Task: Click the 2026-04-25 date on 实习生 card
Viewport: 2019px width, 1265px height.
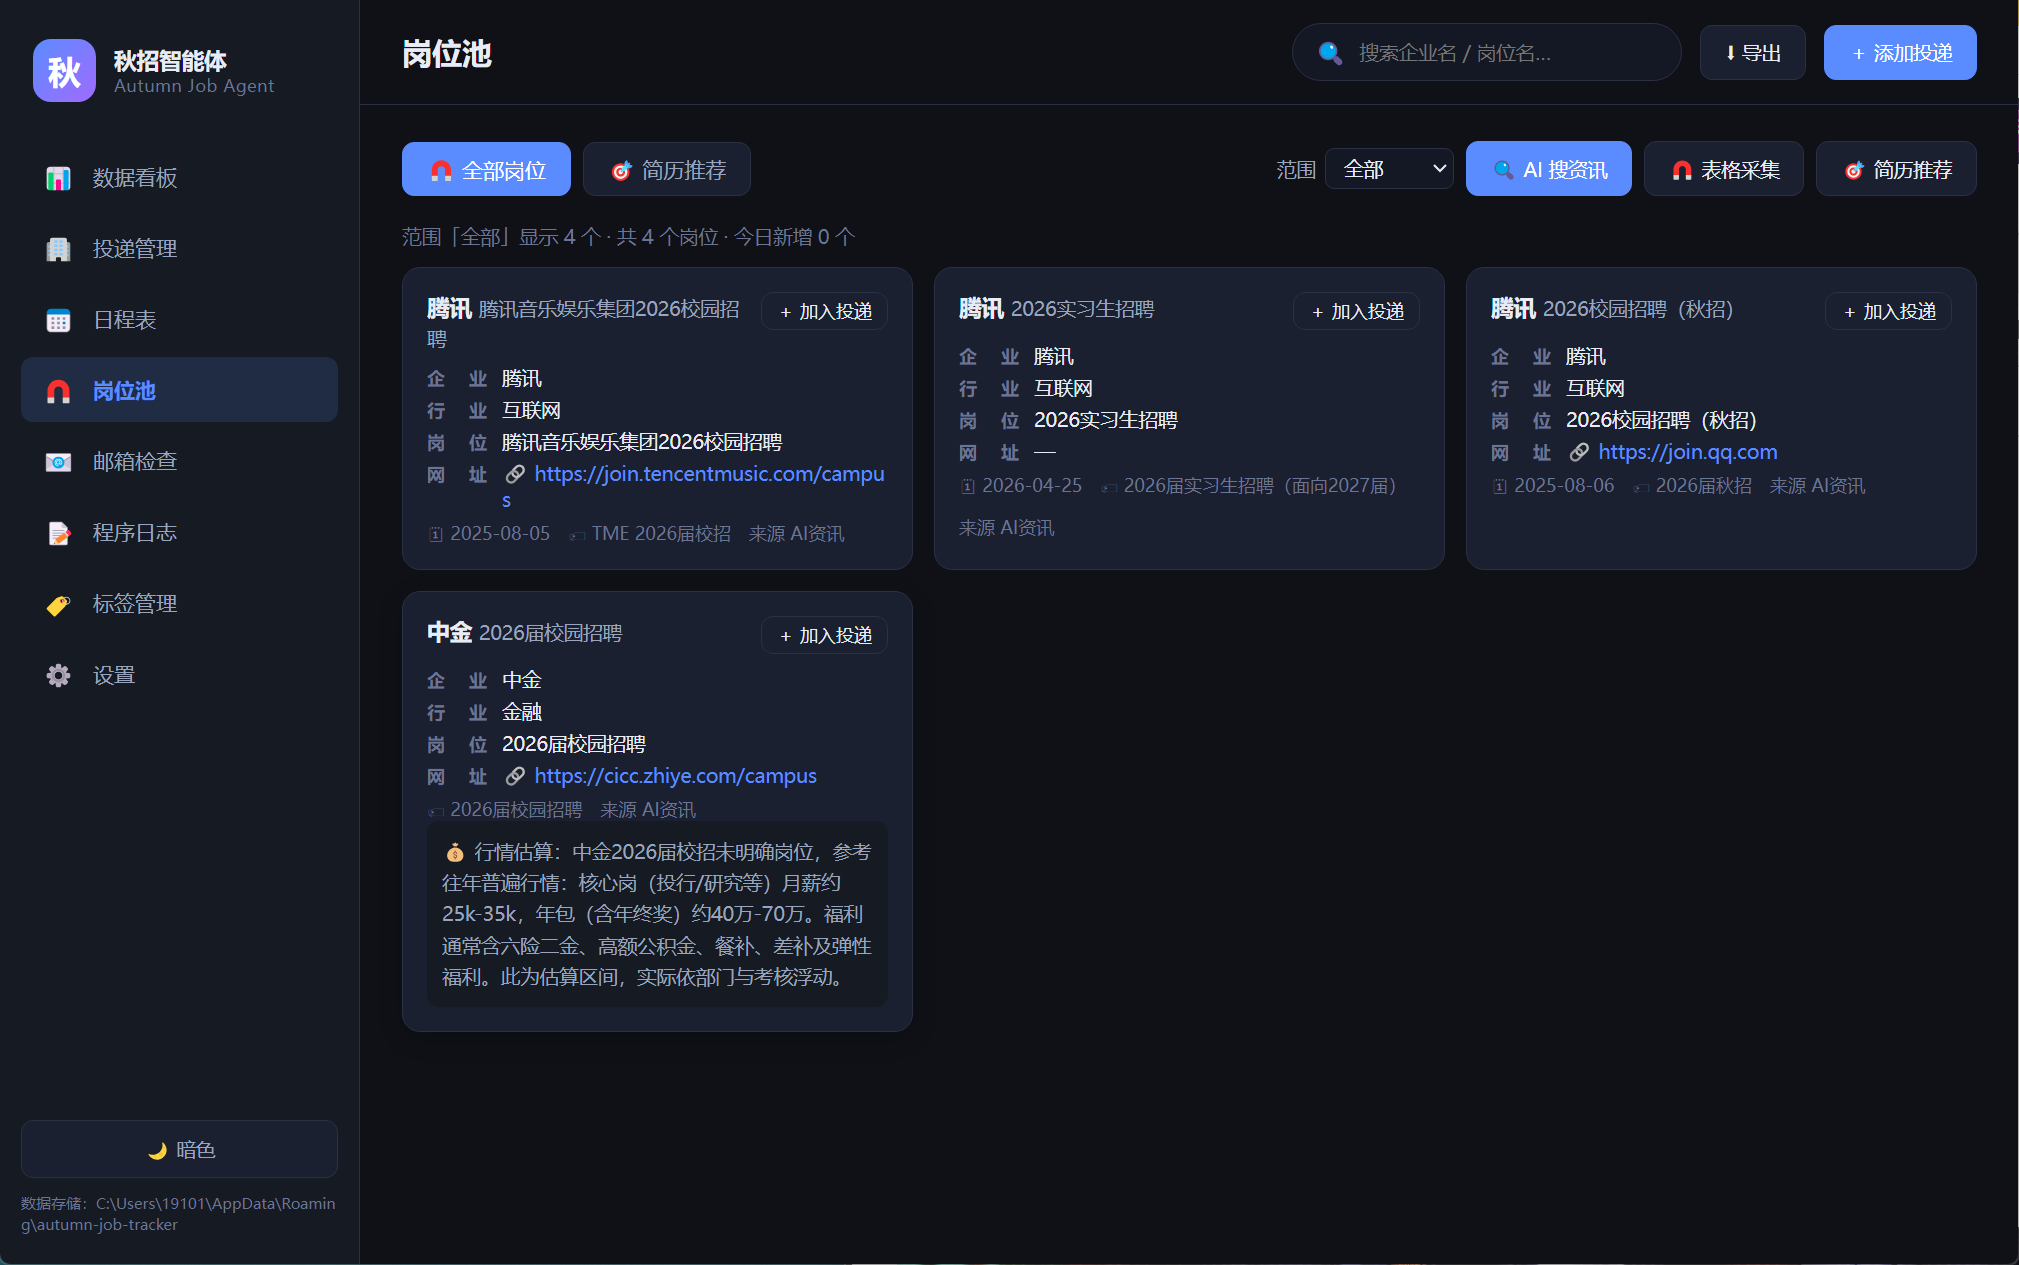Action: pyautogui.click(x=1032, y=486)
